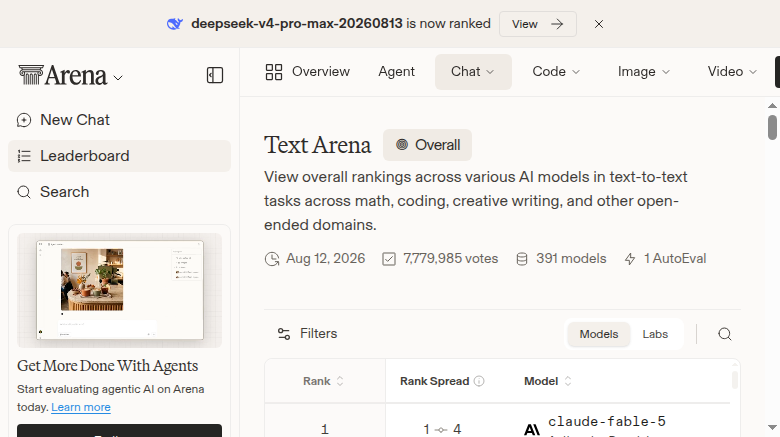780x437 pixels.
Task: Click the sidebar Search magnifier icon
Action: 24,192
